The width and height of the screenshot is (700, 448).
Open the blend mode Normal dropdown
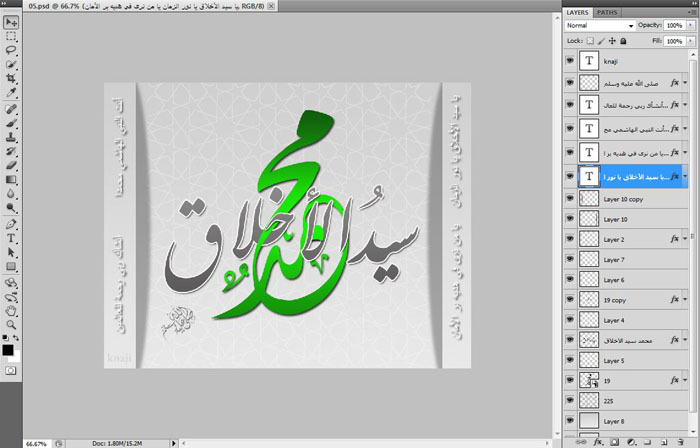598,25
